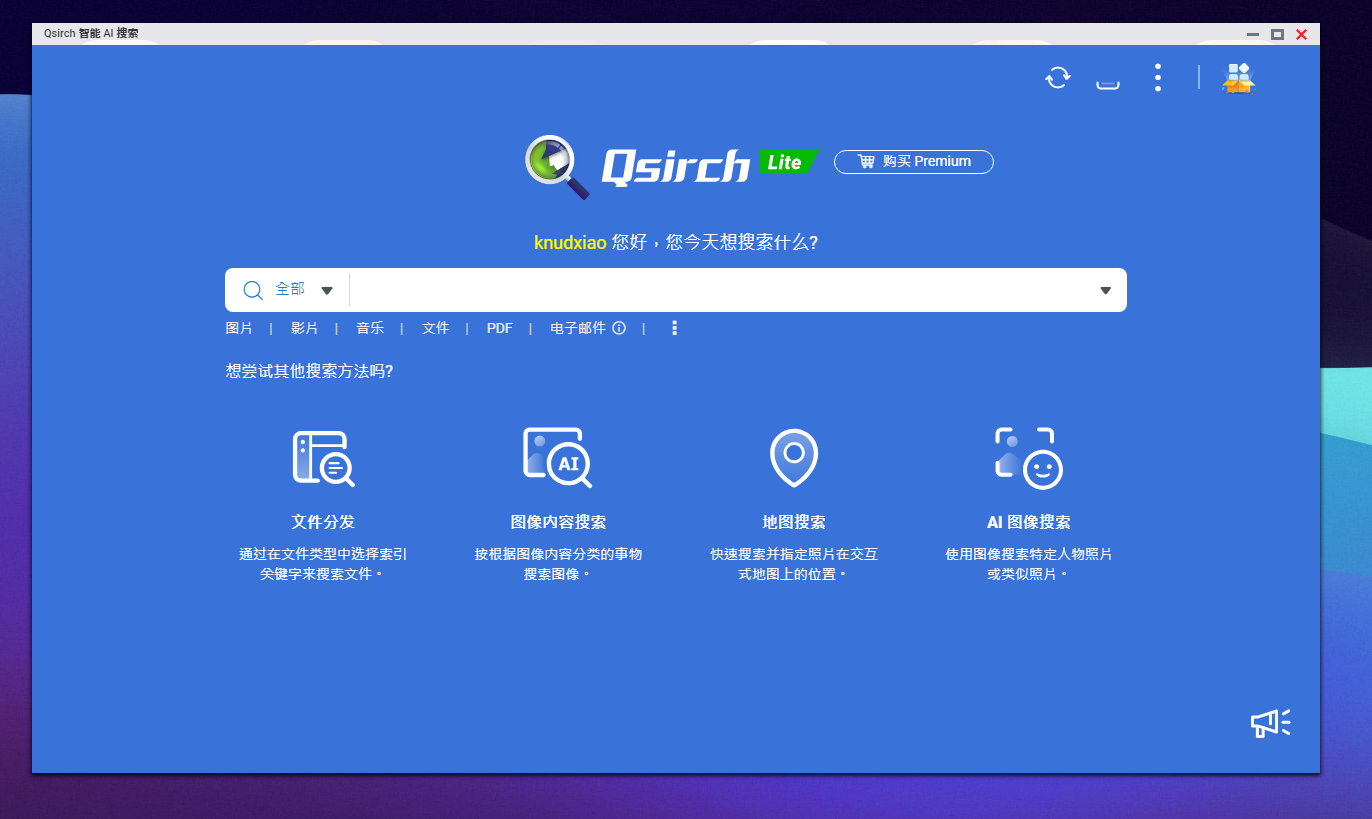Click the announcement megaphone icon
1372x819 pixels.
click(1271, 724)
